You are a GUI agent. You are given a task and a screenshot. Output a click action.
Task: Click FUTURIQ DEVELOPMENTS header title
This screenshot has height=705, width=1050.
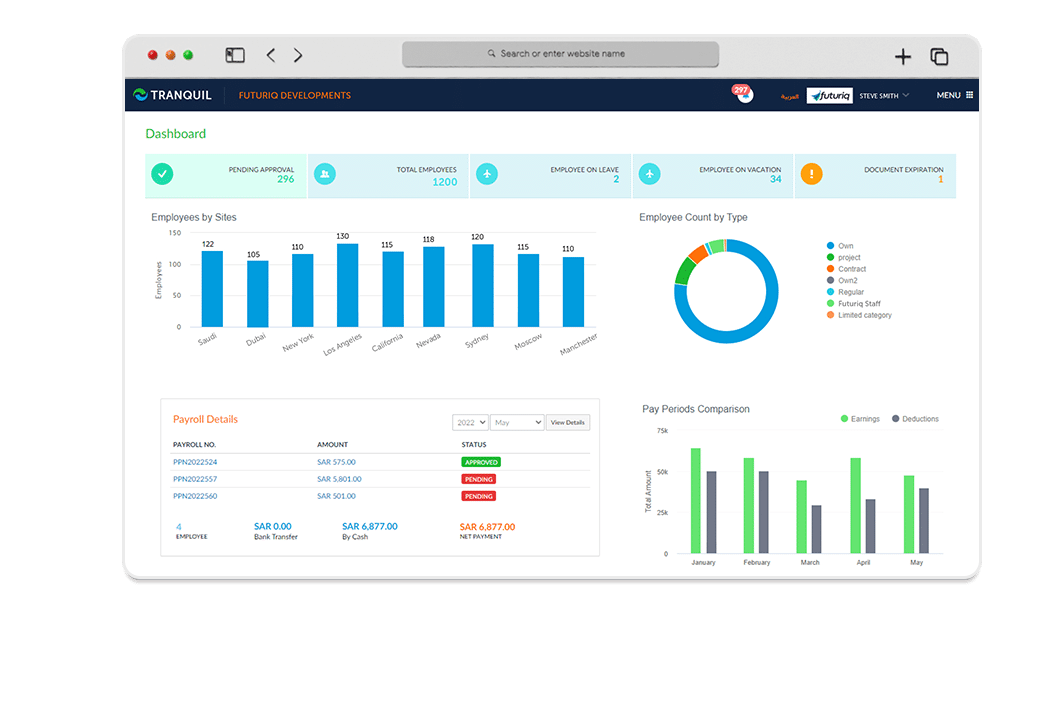click(x=295, y=96)
